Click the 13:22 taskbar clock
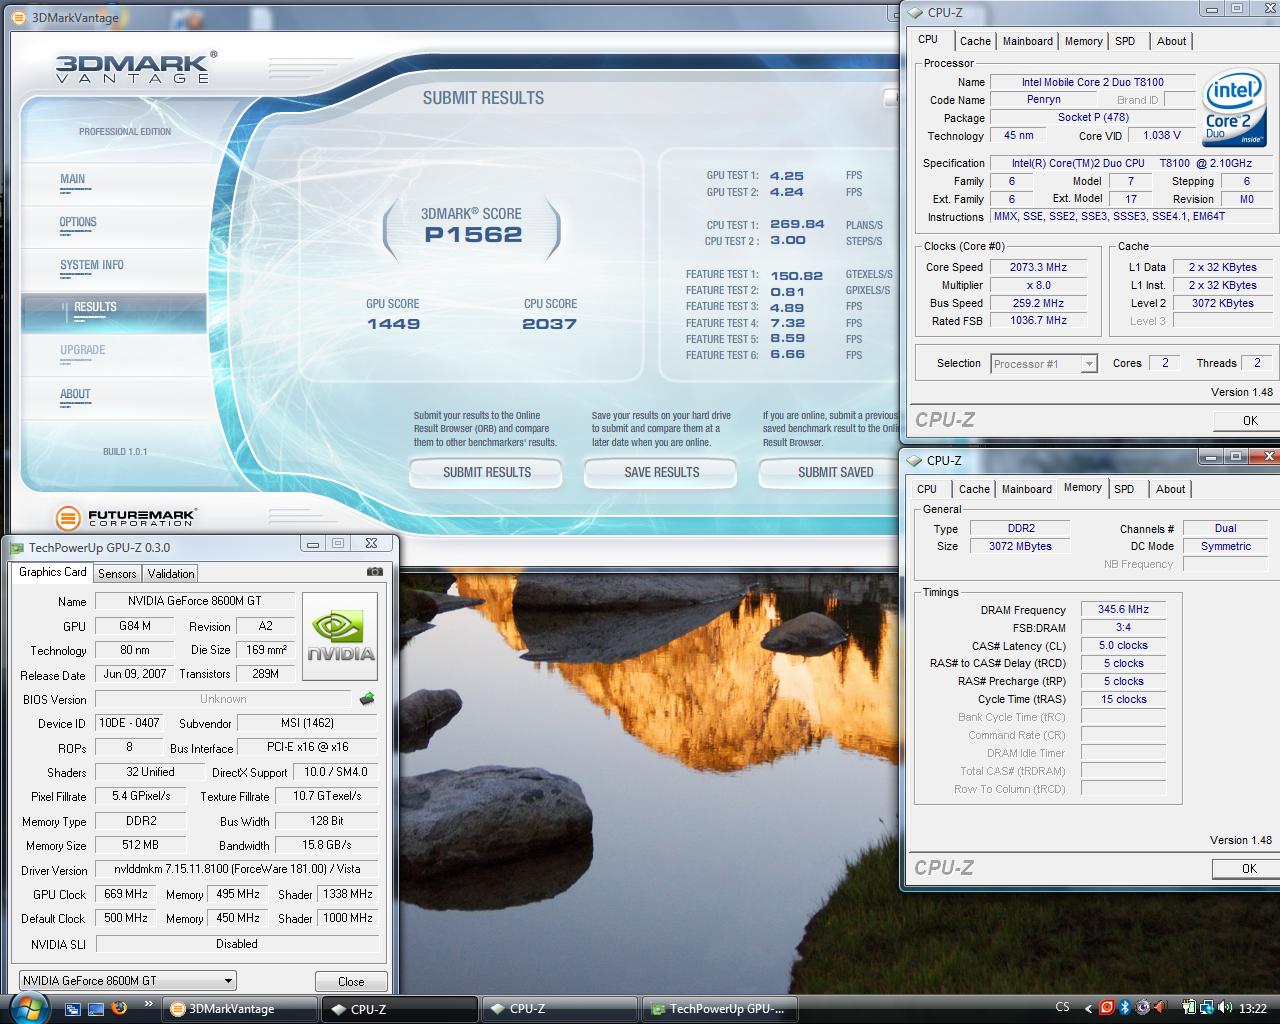1280x1024 pixels. pos(1253,1008)
